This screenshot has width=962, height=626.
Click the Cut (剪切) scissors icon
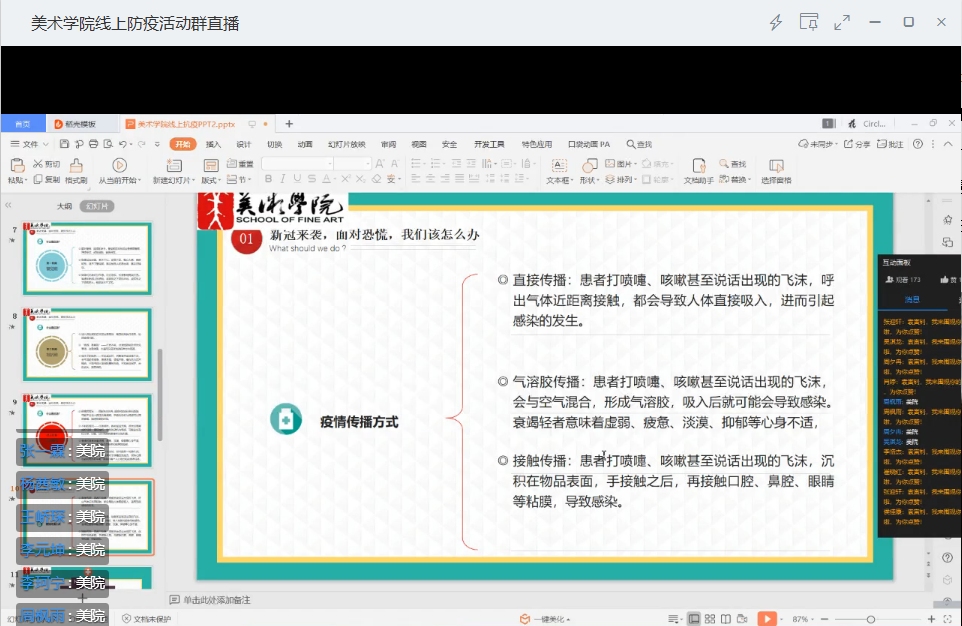click(x=38, y=164)
